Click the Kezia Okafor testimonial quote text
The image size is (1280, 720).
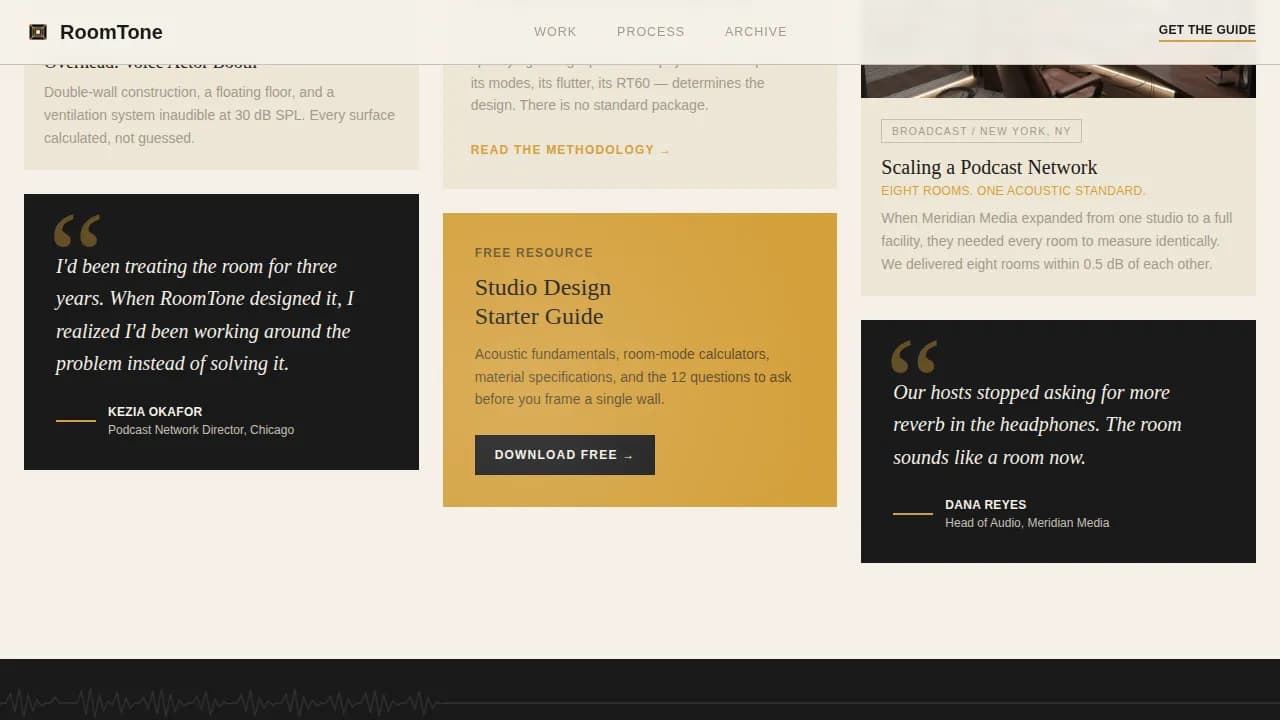pyautogui.click(x=204, y=315)
